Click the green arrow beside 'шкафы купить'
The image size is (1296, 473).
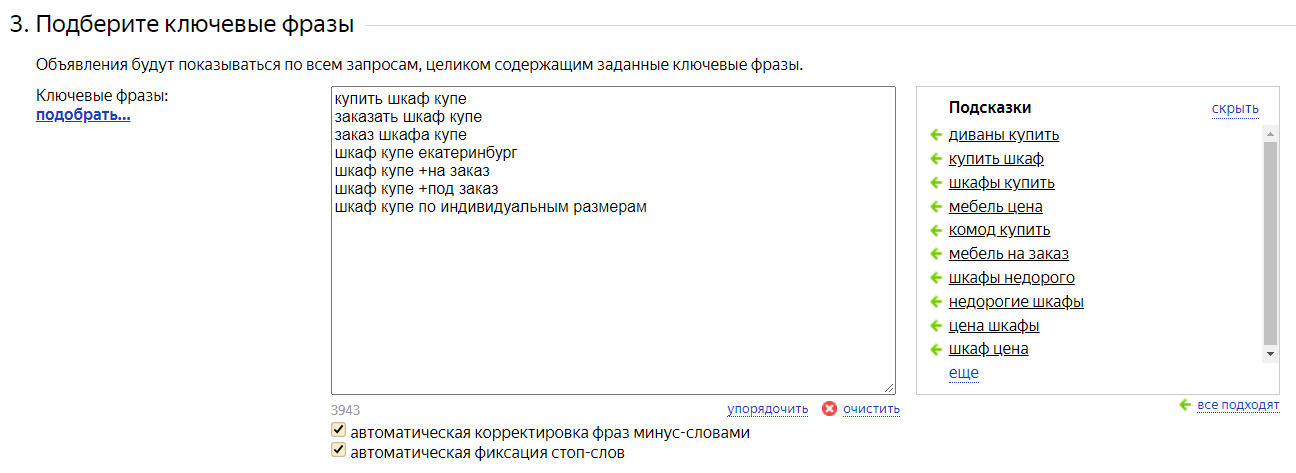click(x=936, y=183)
